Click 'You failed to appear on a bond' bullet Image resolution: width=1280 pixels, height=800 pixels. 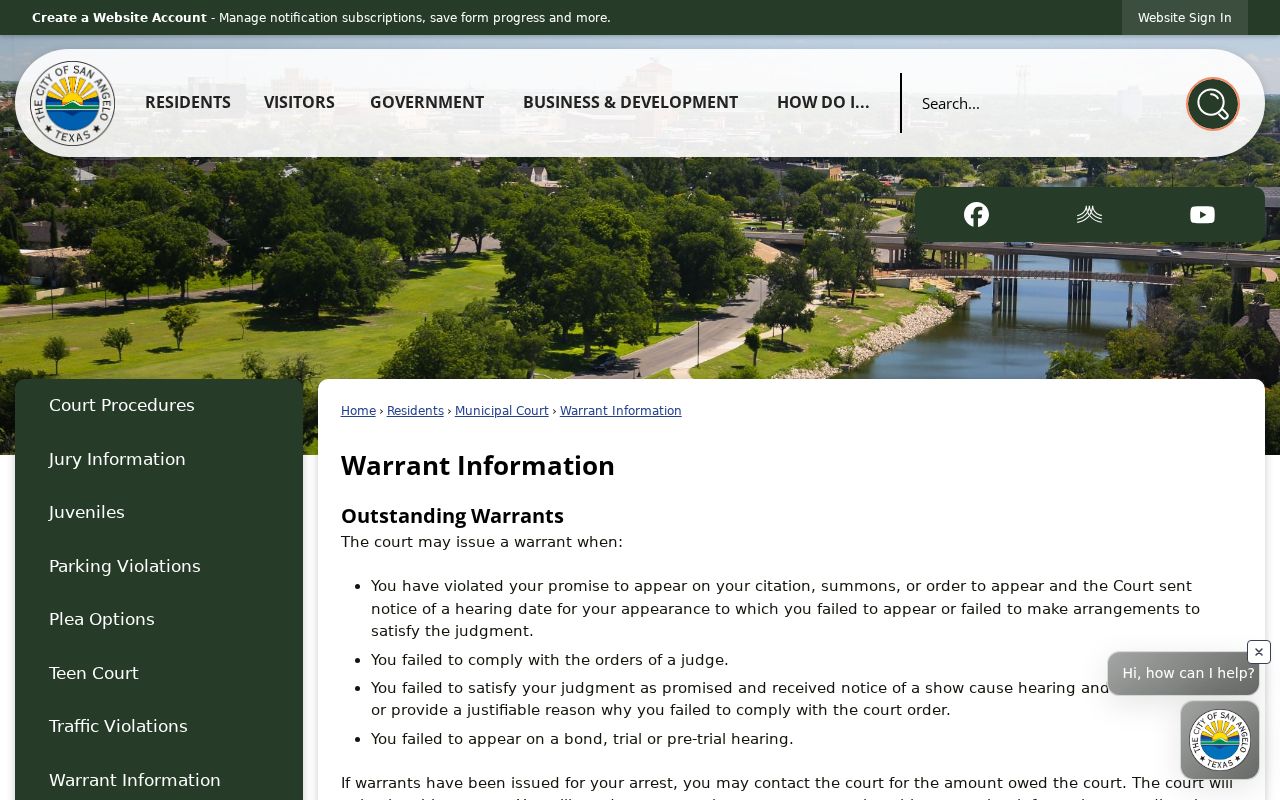pos(582,739)
